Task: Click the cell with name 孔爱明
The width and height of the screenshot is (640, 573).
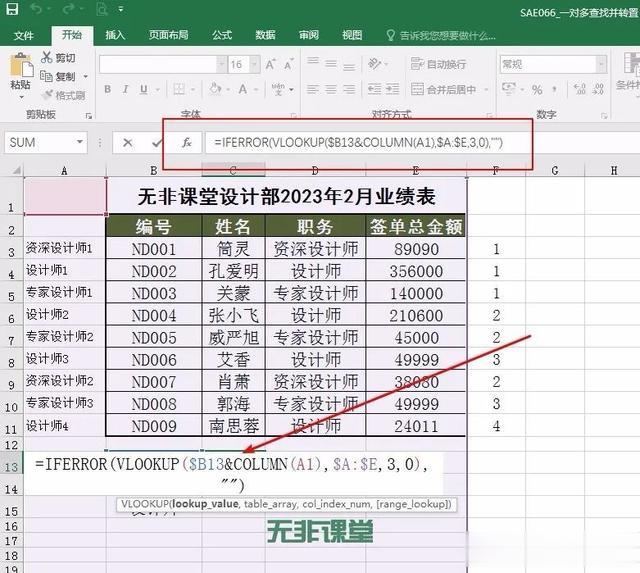Action: (234, 271)
